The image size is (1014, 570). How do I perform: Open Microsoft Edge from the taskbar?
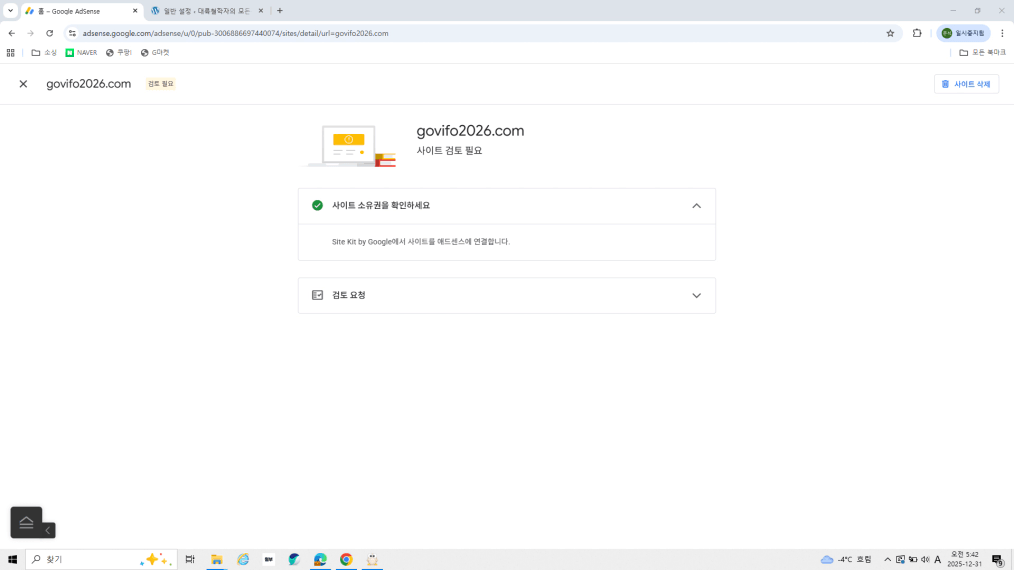coord(320,560)
